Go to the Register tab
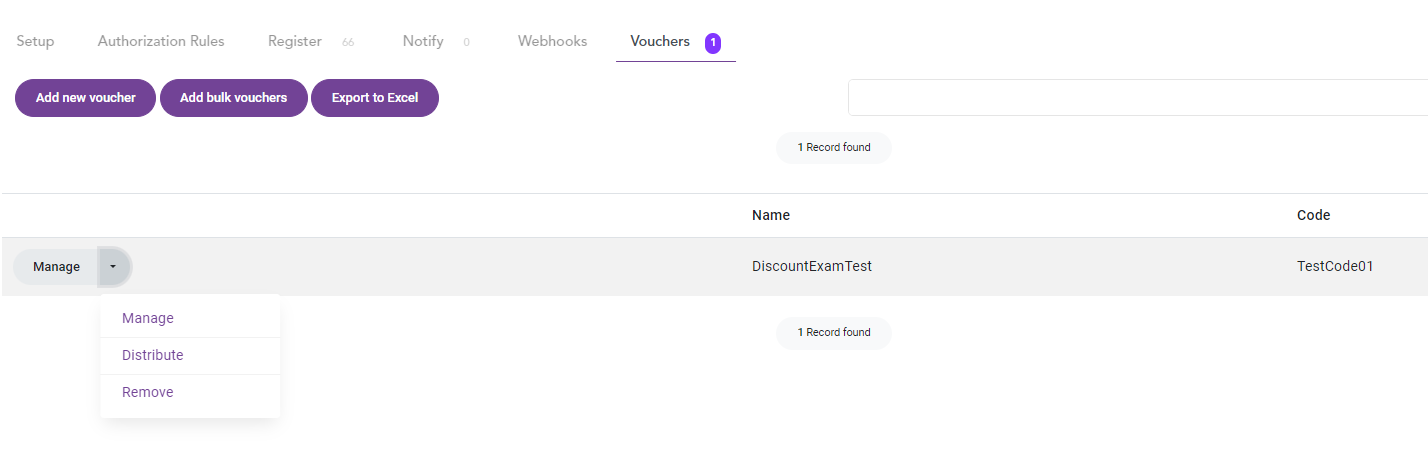The width and height of the screenshot is (1428, 462). click(295, 42)
